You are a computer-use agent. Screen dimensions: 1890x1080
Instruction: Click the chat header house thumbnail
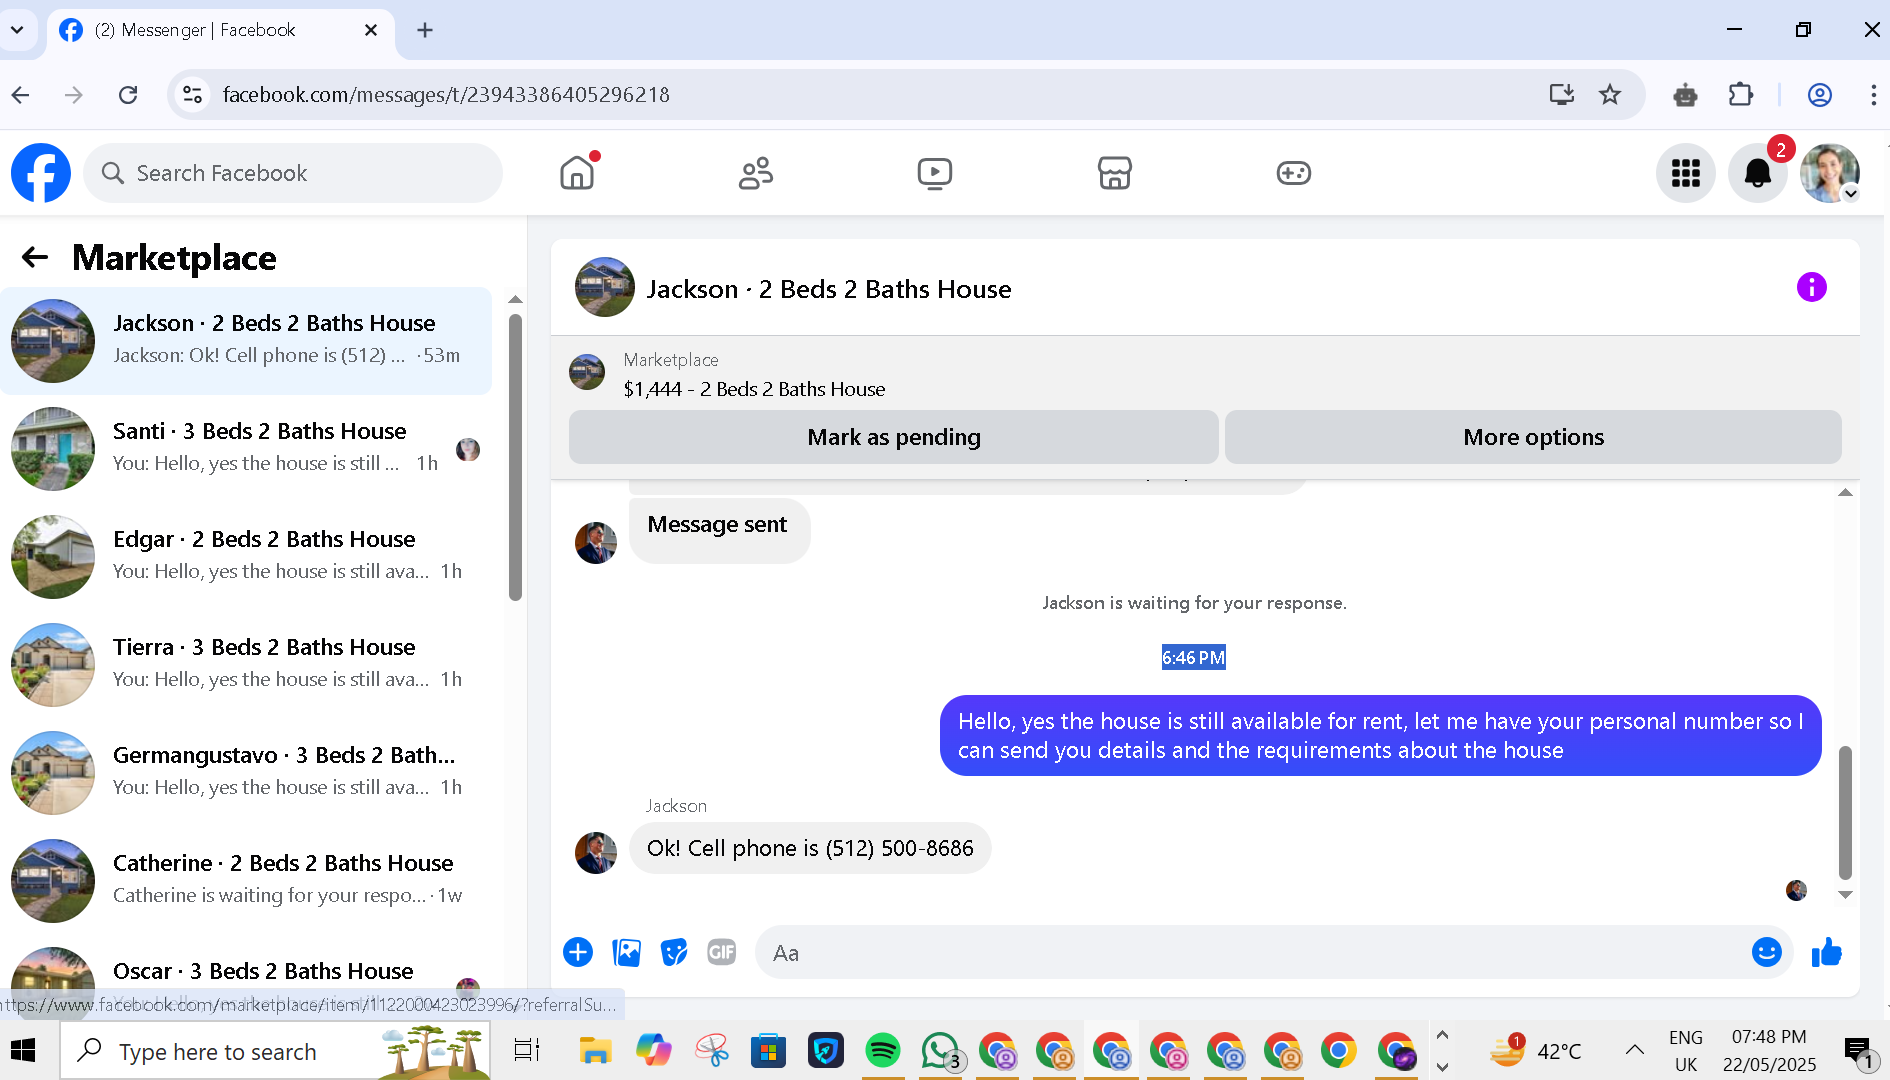point(604,288)
